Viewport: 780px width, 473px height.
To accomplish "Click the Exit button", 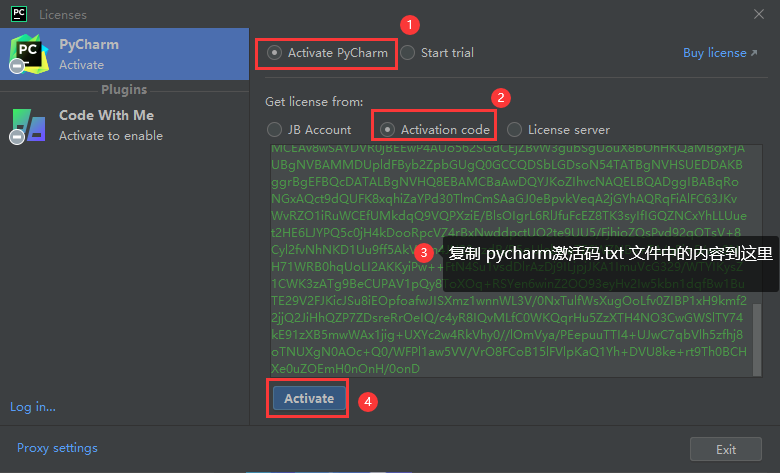I will 726,450.
